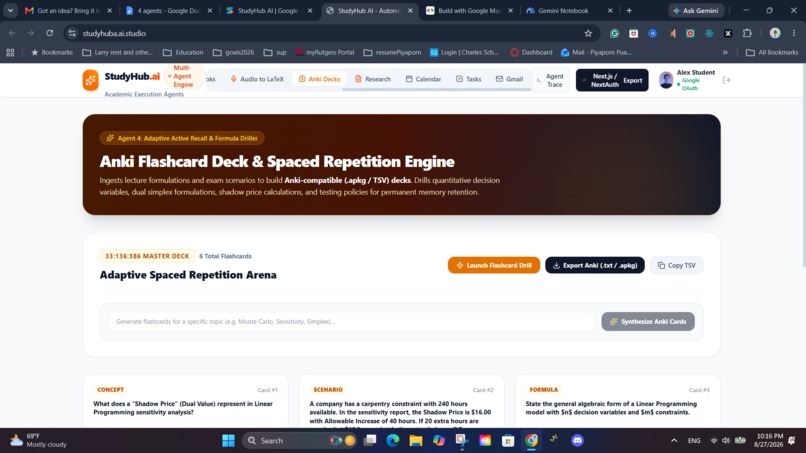806x453 pixels.
Task: Open the Windows Start menu
Action: tap(228, 441)
